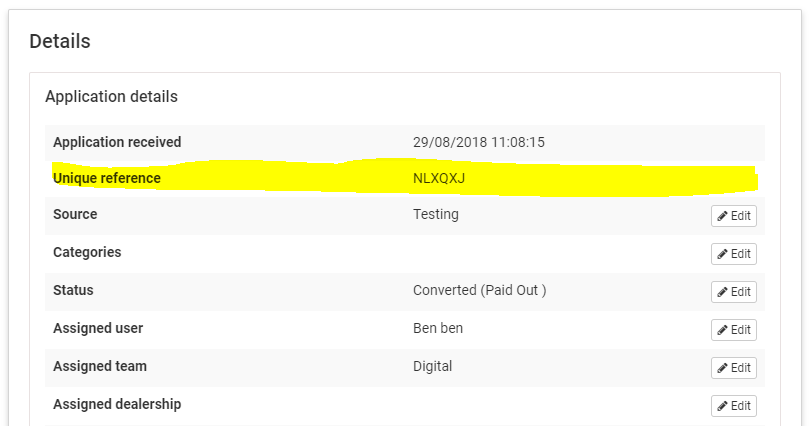This screenshot has height=426, width=810.
Task: Click the 'Application received' label
Action: point(117,142)
